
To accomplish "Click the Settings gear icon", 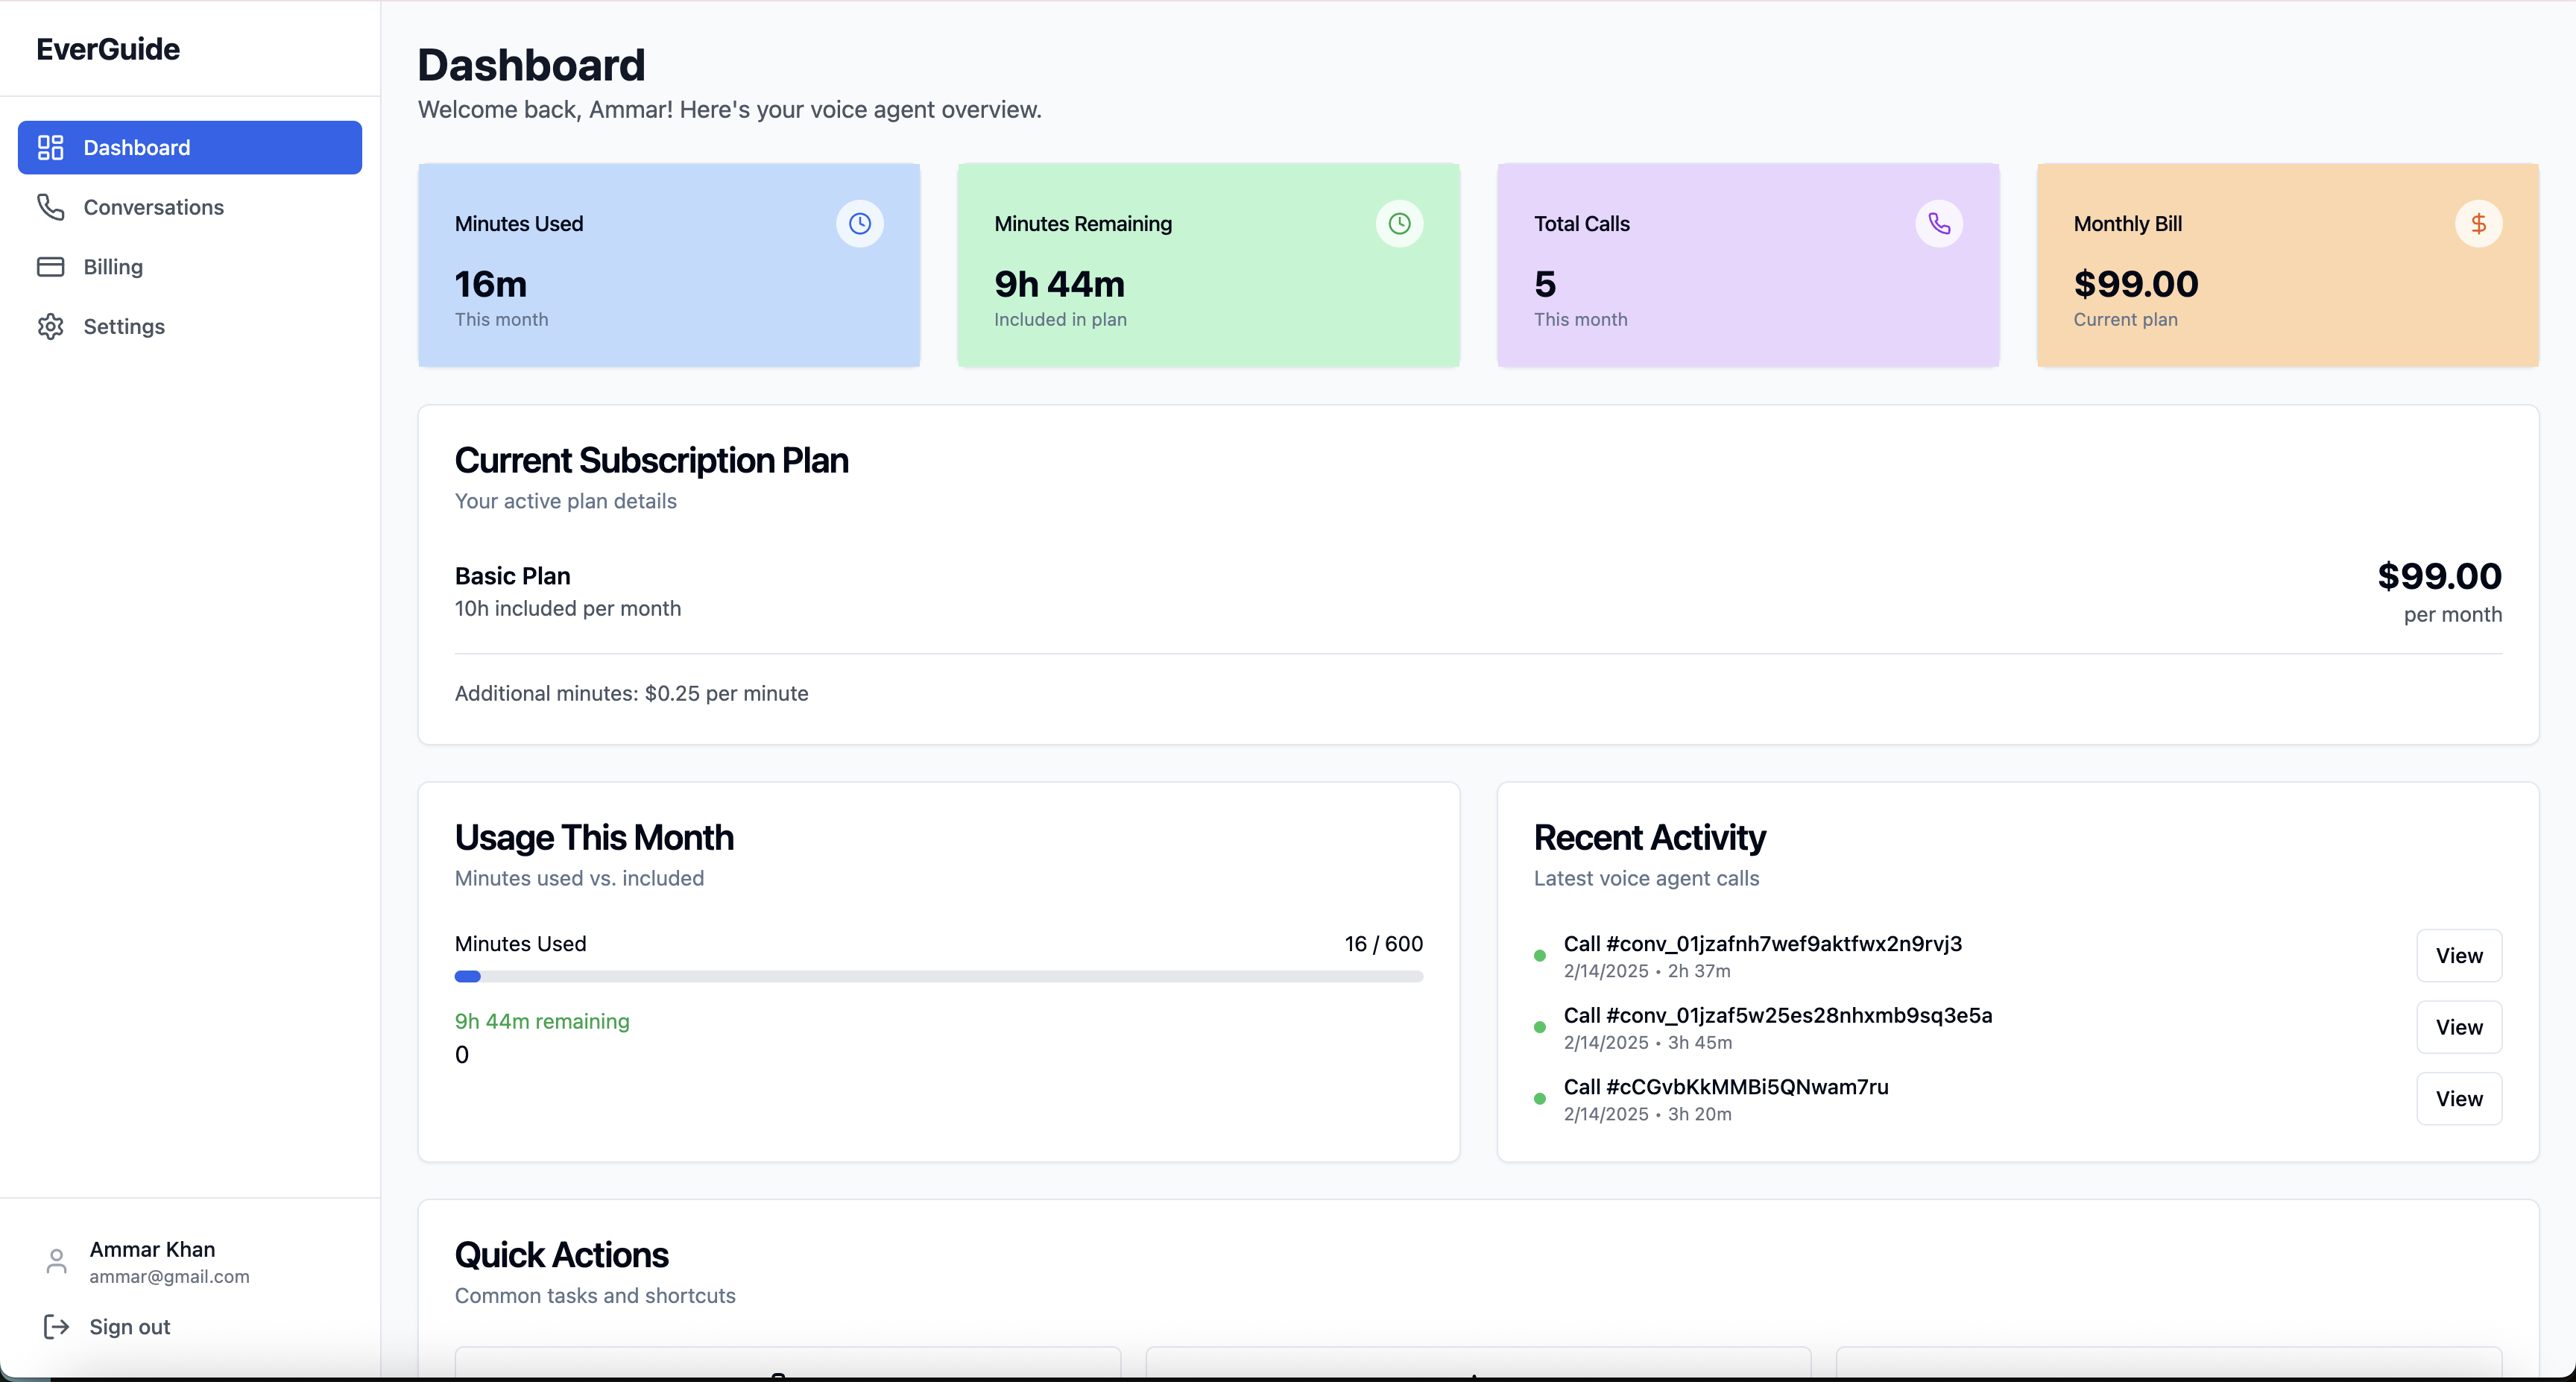I will (x=50, y=327).
